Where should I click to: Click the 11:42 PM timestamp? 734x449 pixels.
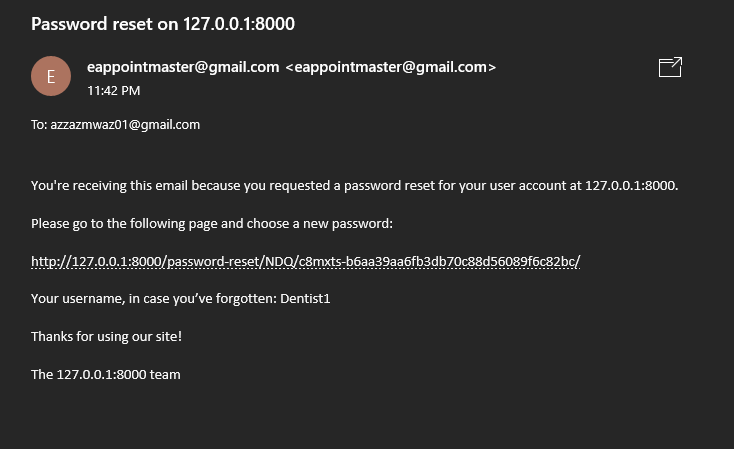(x=114, y=90)
